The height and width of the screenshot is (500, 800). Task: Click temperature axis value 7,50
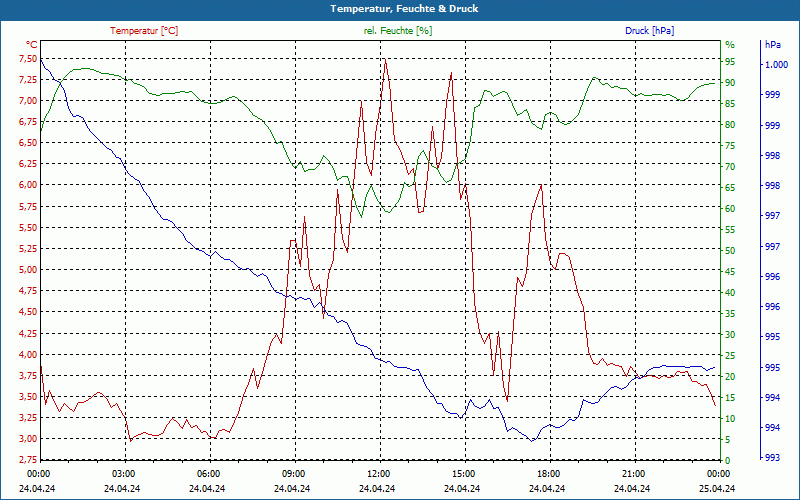coord(28,59)
